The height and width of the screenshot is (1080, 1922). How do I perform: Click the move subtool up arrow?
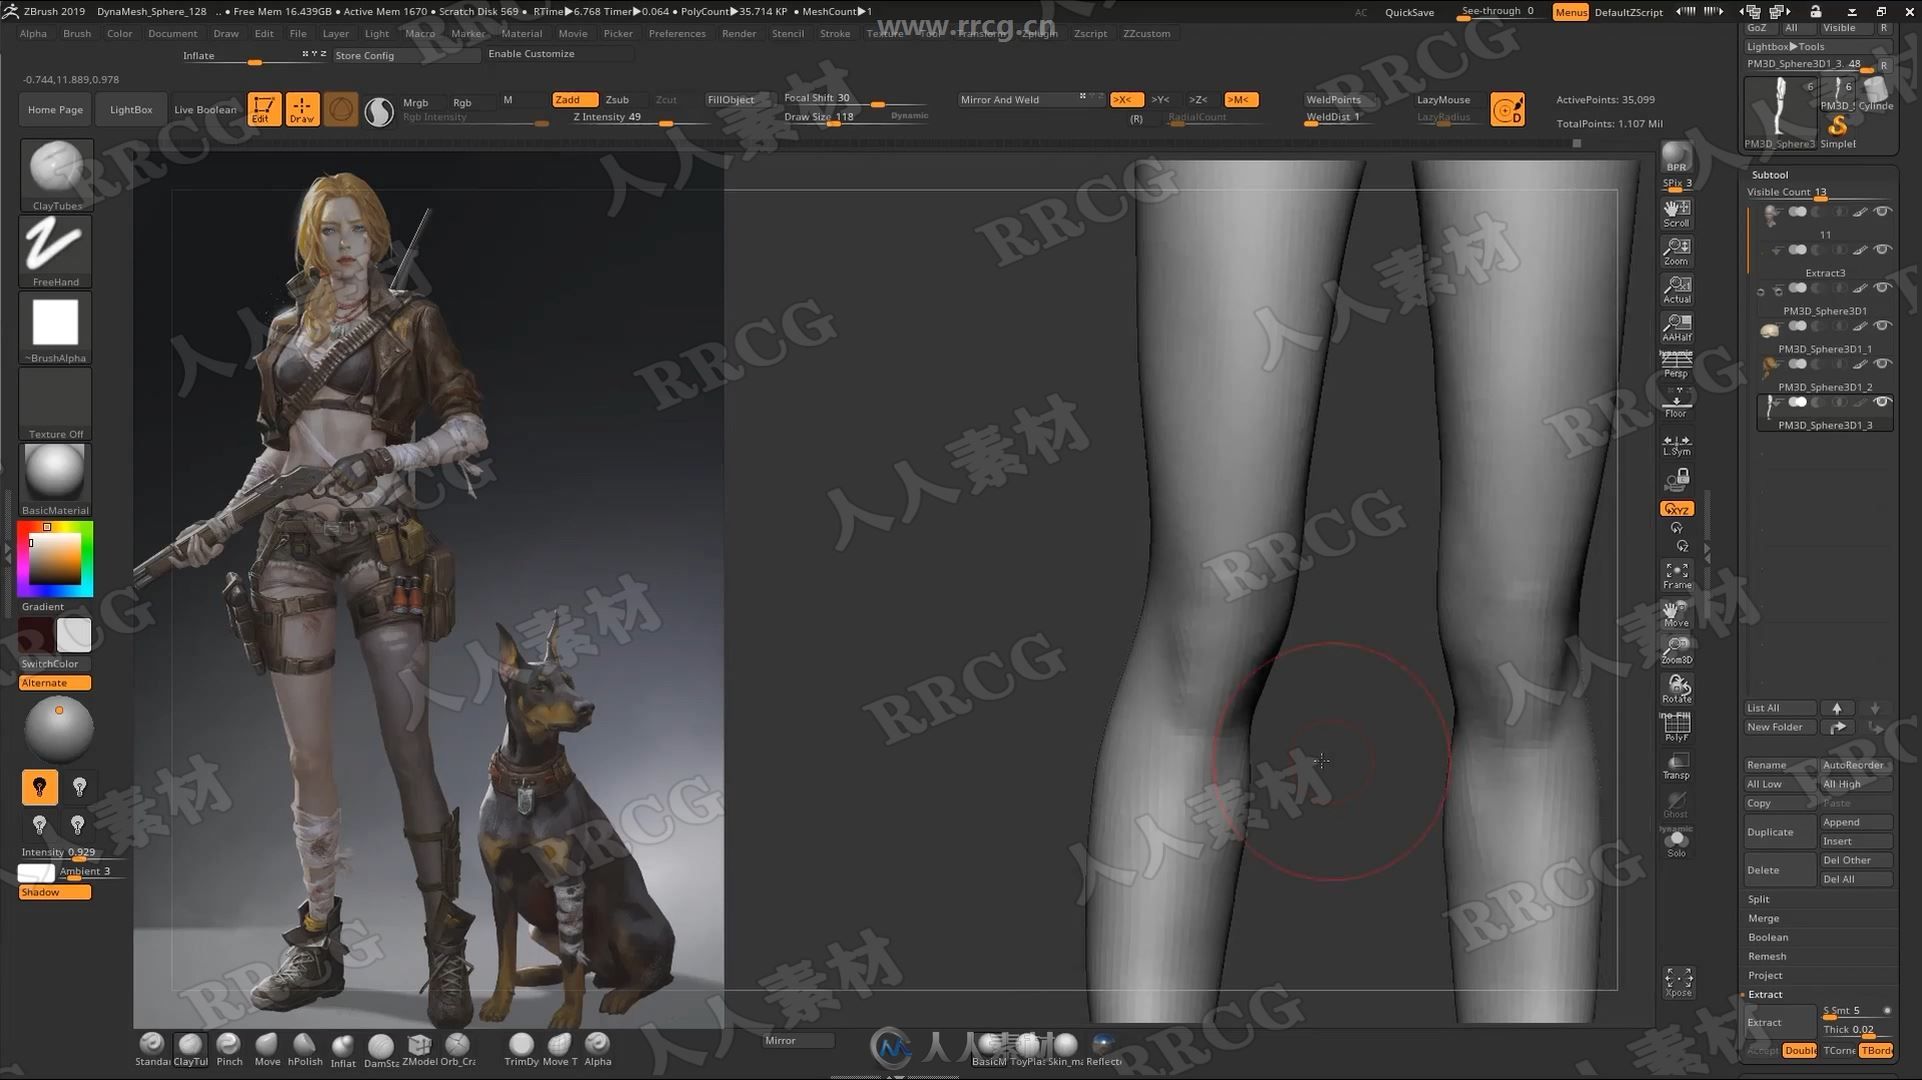[1837, 708]
